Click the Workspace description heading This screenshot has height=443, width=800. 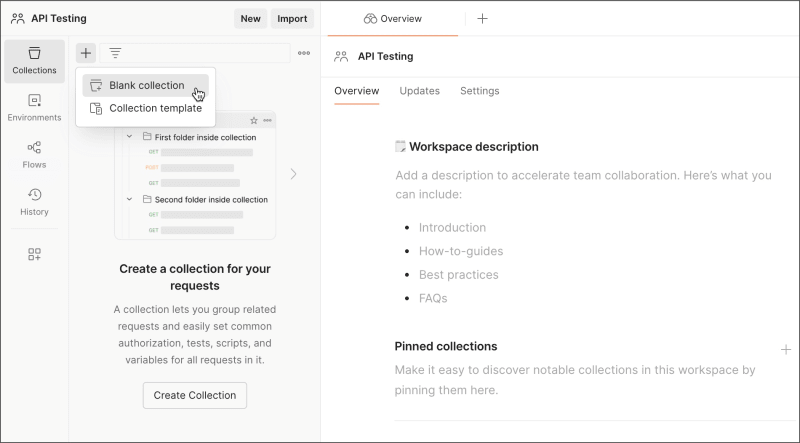[x=473, y=147]
